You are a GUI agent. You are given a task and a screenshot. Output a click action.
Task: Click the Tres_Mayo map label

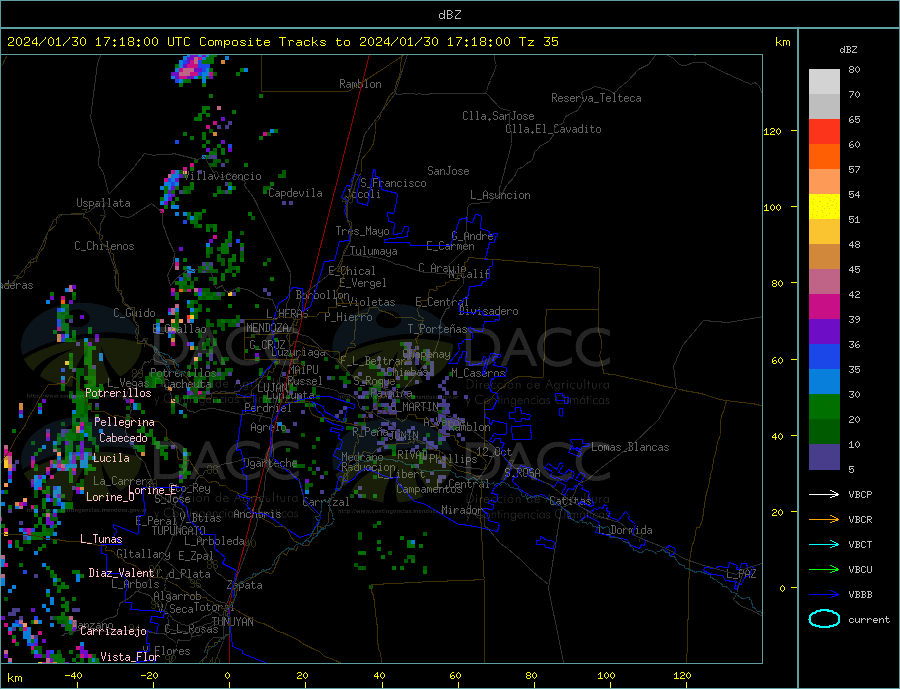(x=362, y=231)
